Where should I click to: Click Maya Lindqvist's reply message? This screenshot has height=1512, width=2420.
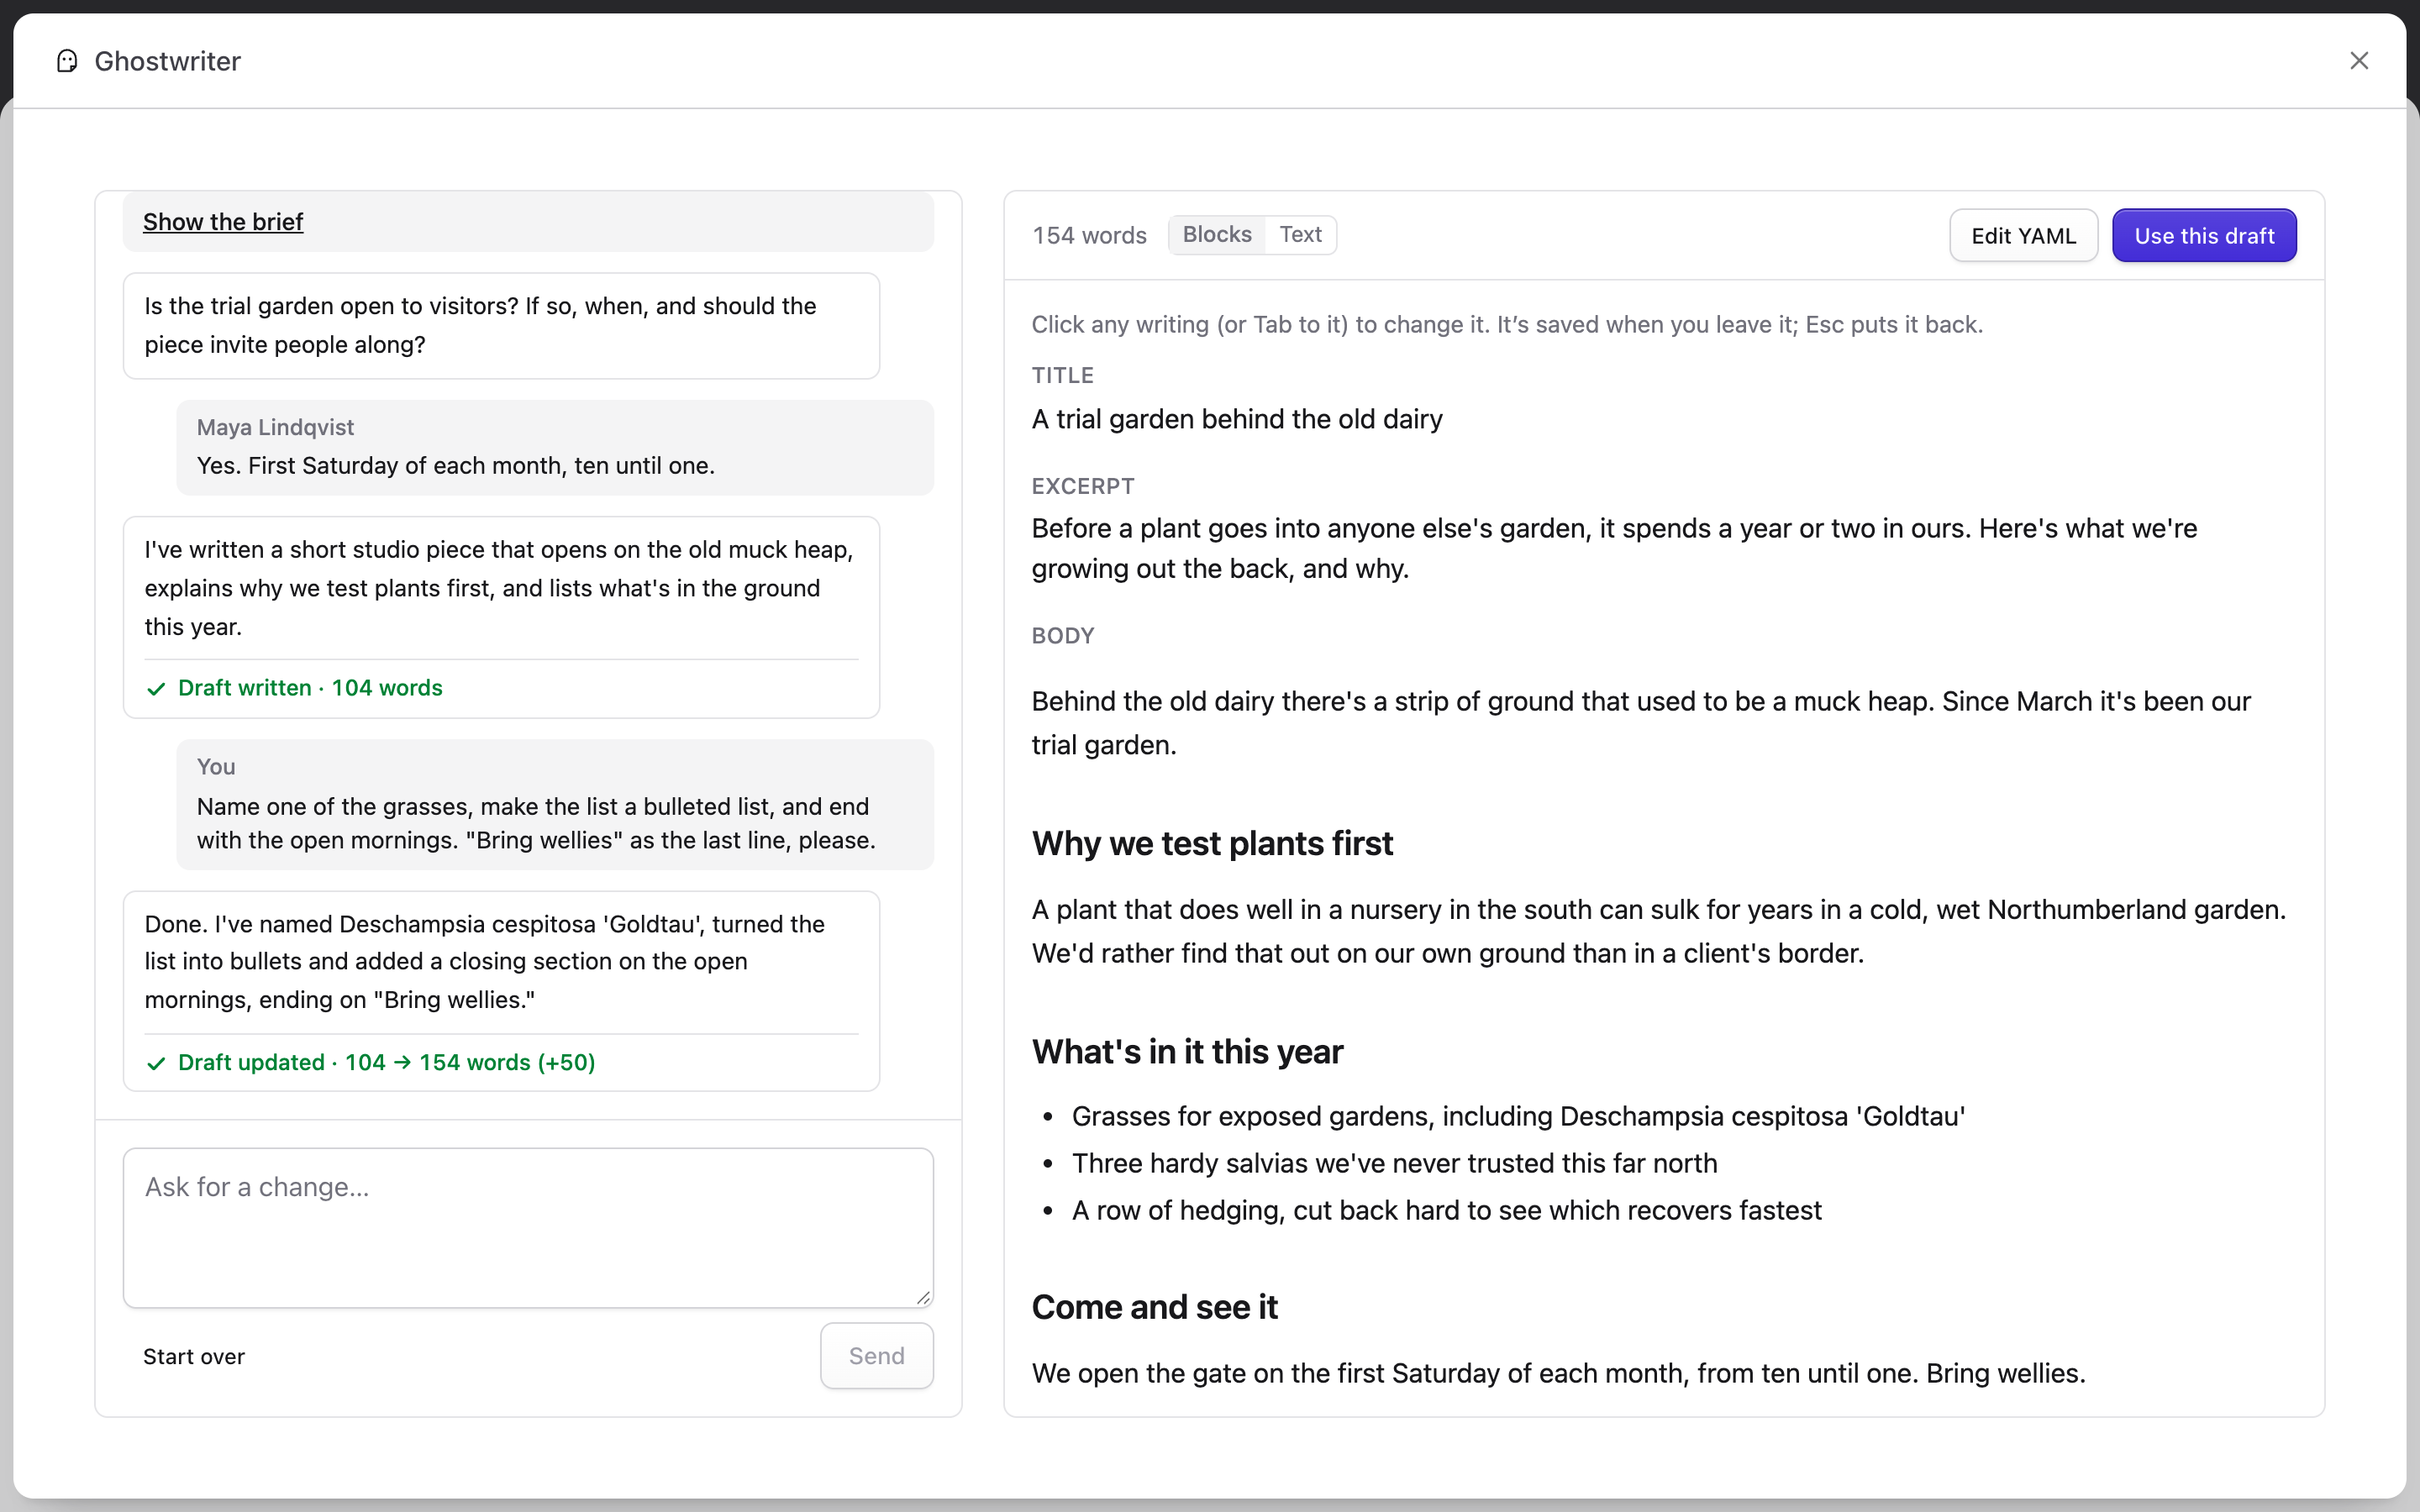555,447
